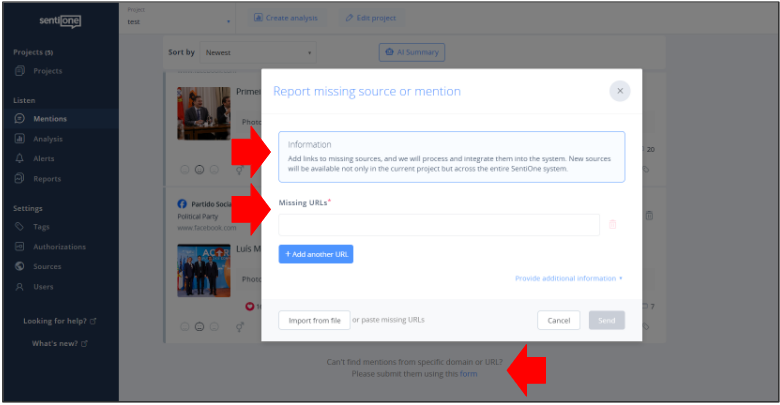This screenshot has height=405, width=780.
Task: Open Users settings
Action: tap(43, 287)
